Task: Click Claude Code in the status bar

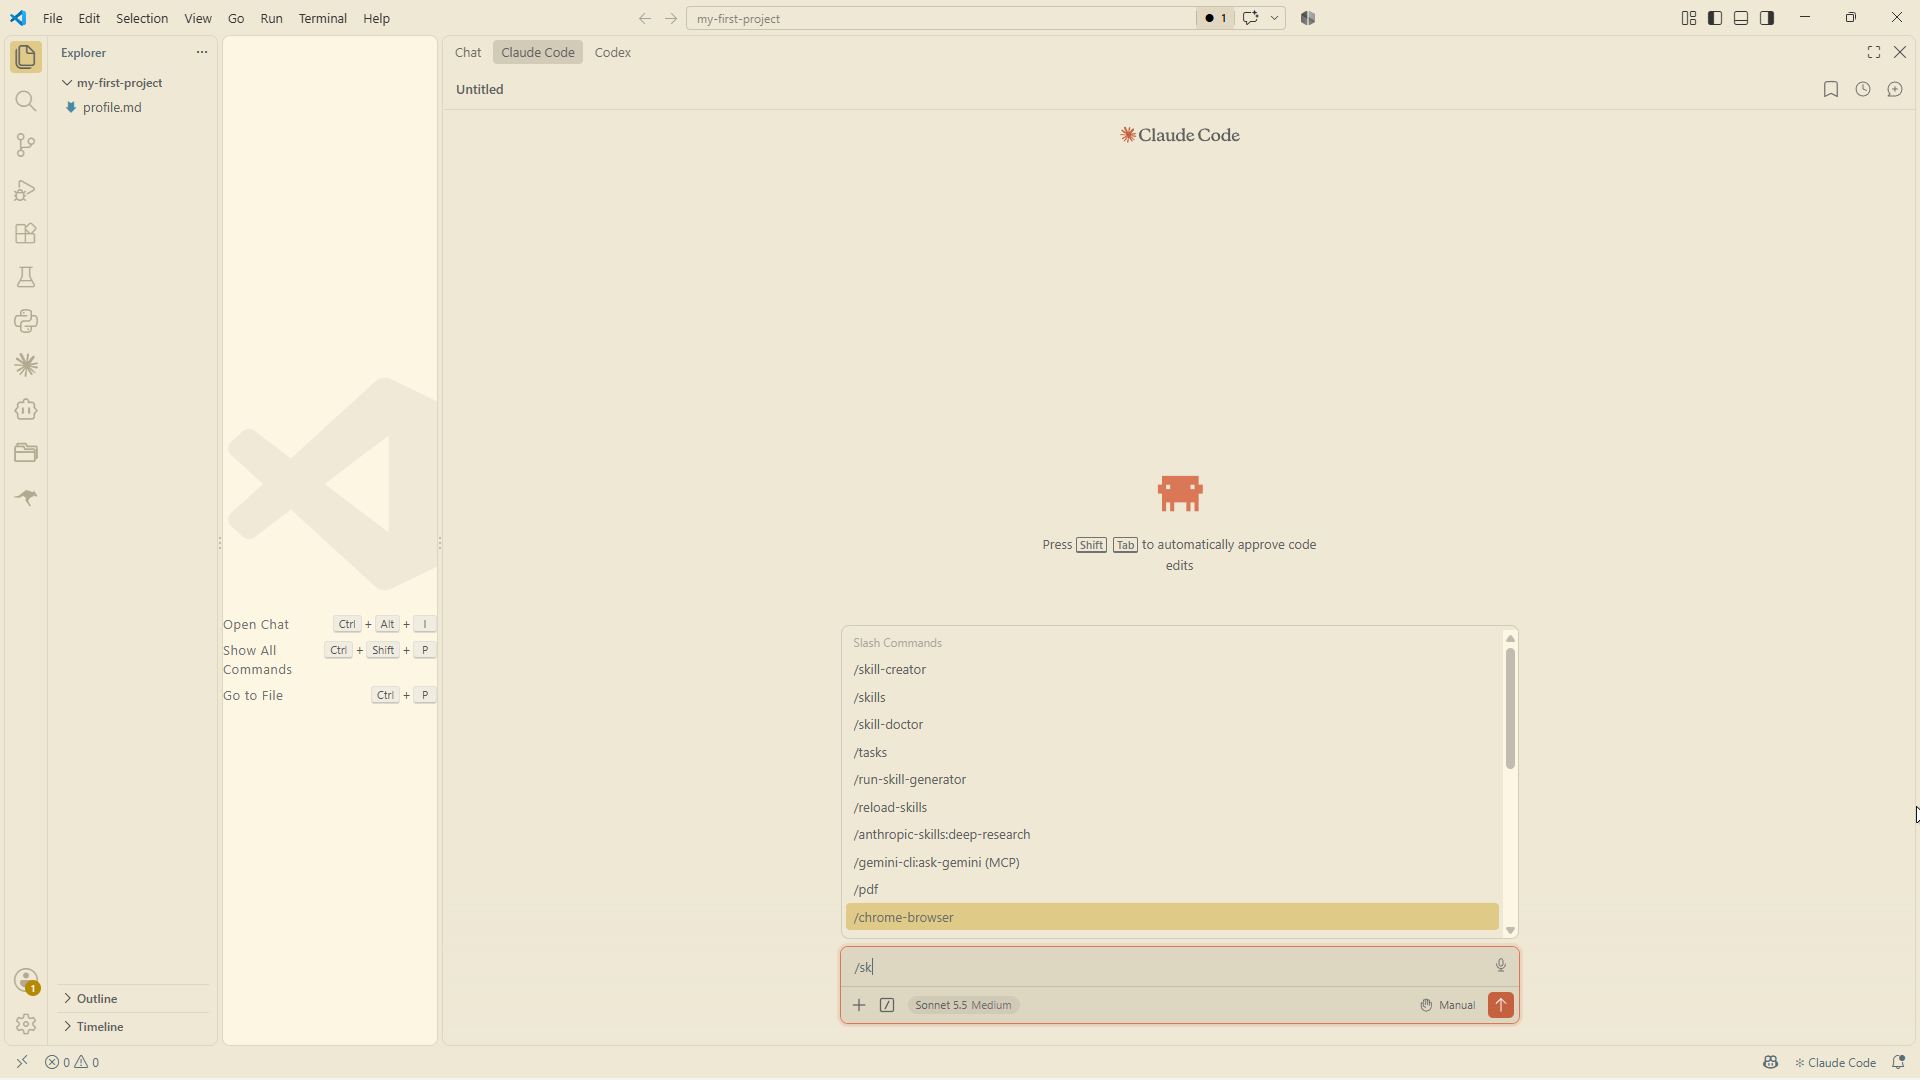Action: click(x=1835, y=1062)
